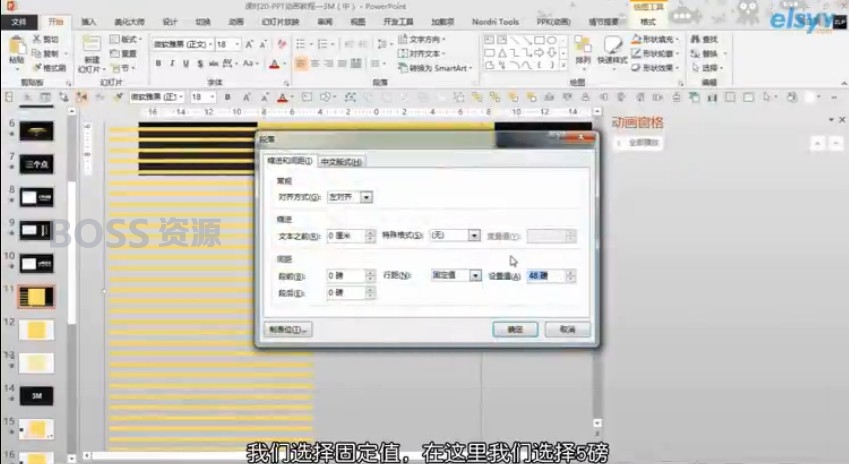
Task: Select the oval shape in the shapes gallery
Action: pos(552,40)
